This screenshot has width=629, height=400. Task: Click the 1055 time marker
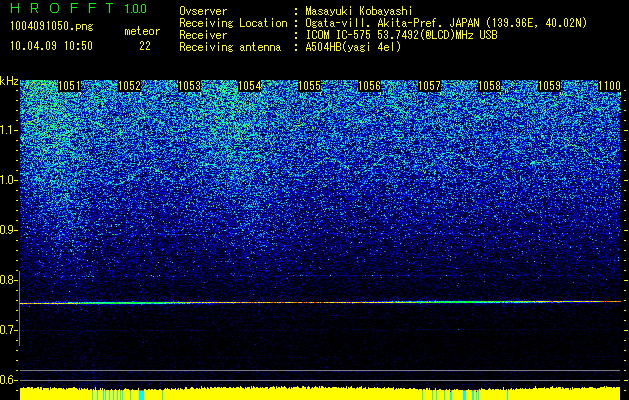point(310,86)
